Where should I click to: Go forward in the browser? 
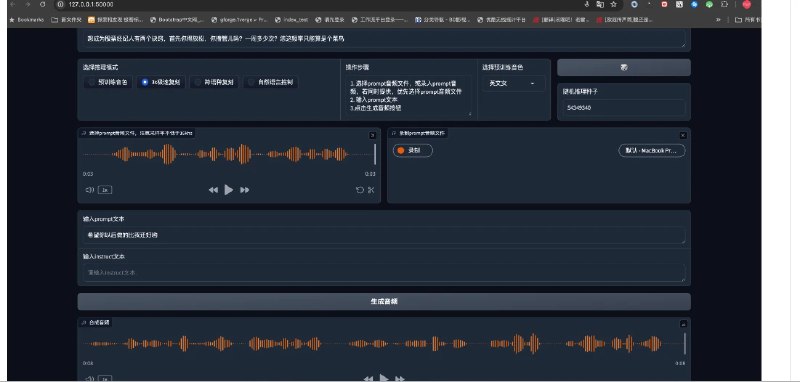coord(28,4)
